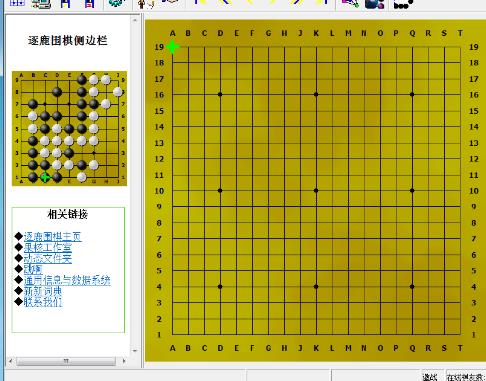Viewport: 486px width, 381px height.
Task: Click sidebar horizontal scrollbar left arrow
Action: pos(10,361)
